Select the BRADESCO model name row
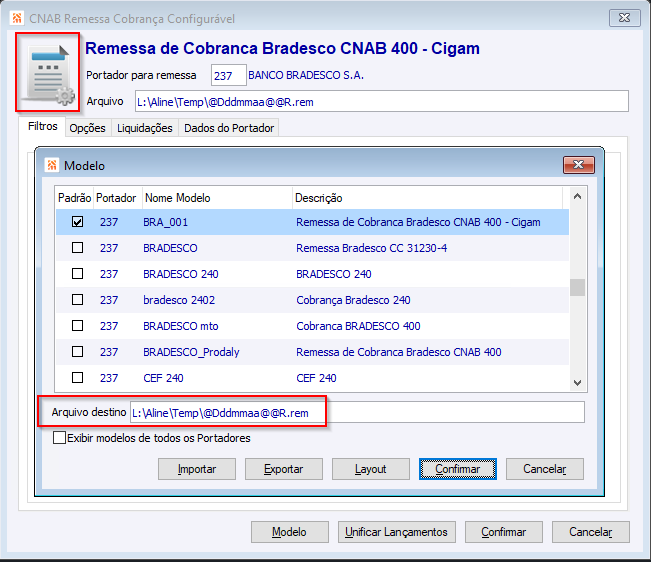651x562 pixels. 170,248
